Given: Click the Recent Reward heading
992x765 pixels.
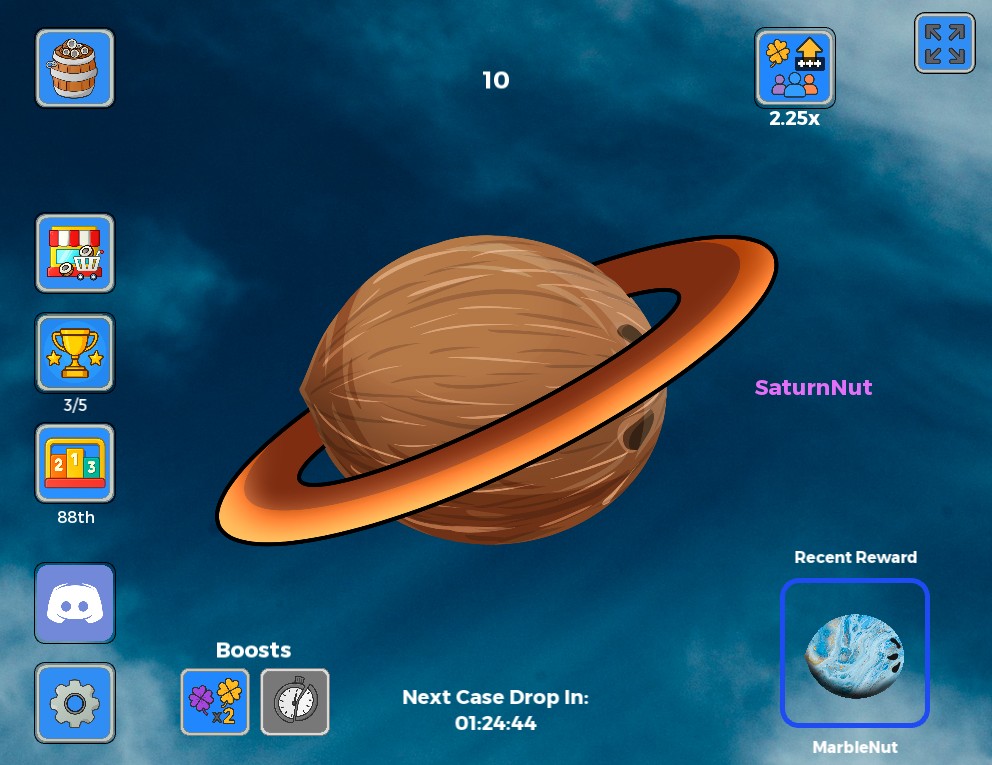Looking at the screenshot, I should [855, 557].
